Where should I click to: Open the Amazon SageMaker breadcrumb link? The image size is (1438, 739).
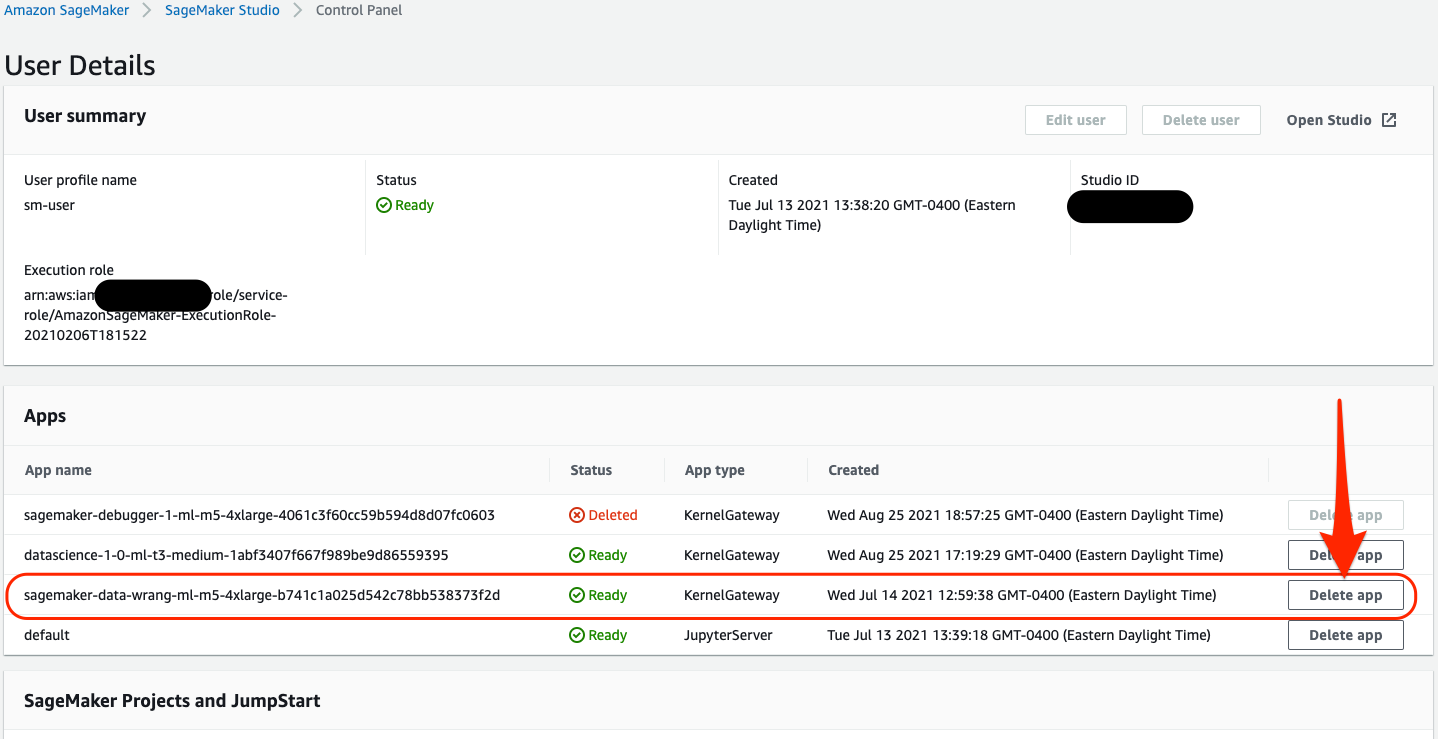click(67, 10)
